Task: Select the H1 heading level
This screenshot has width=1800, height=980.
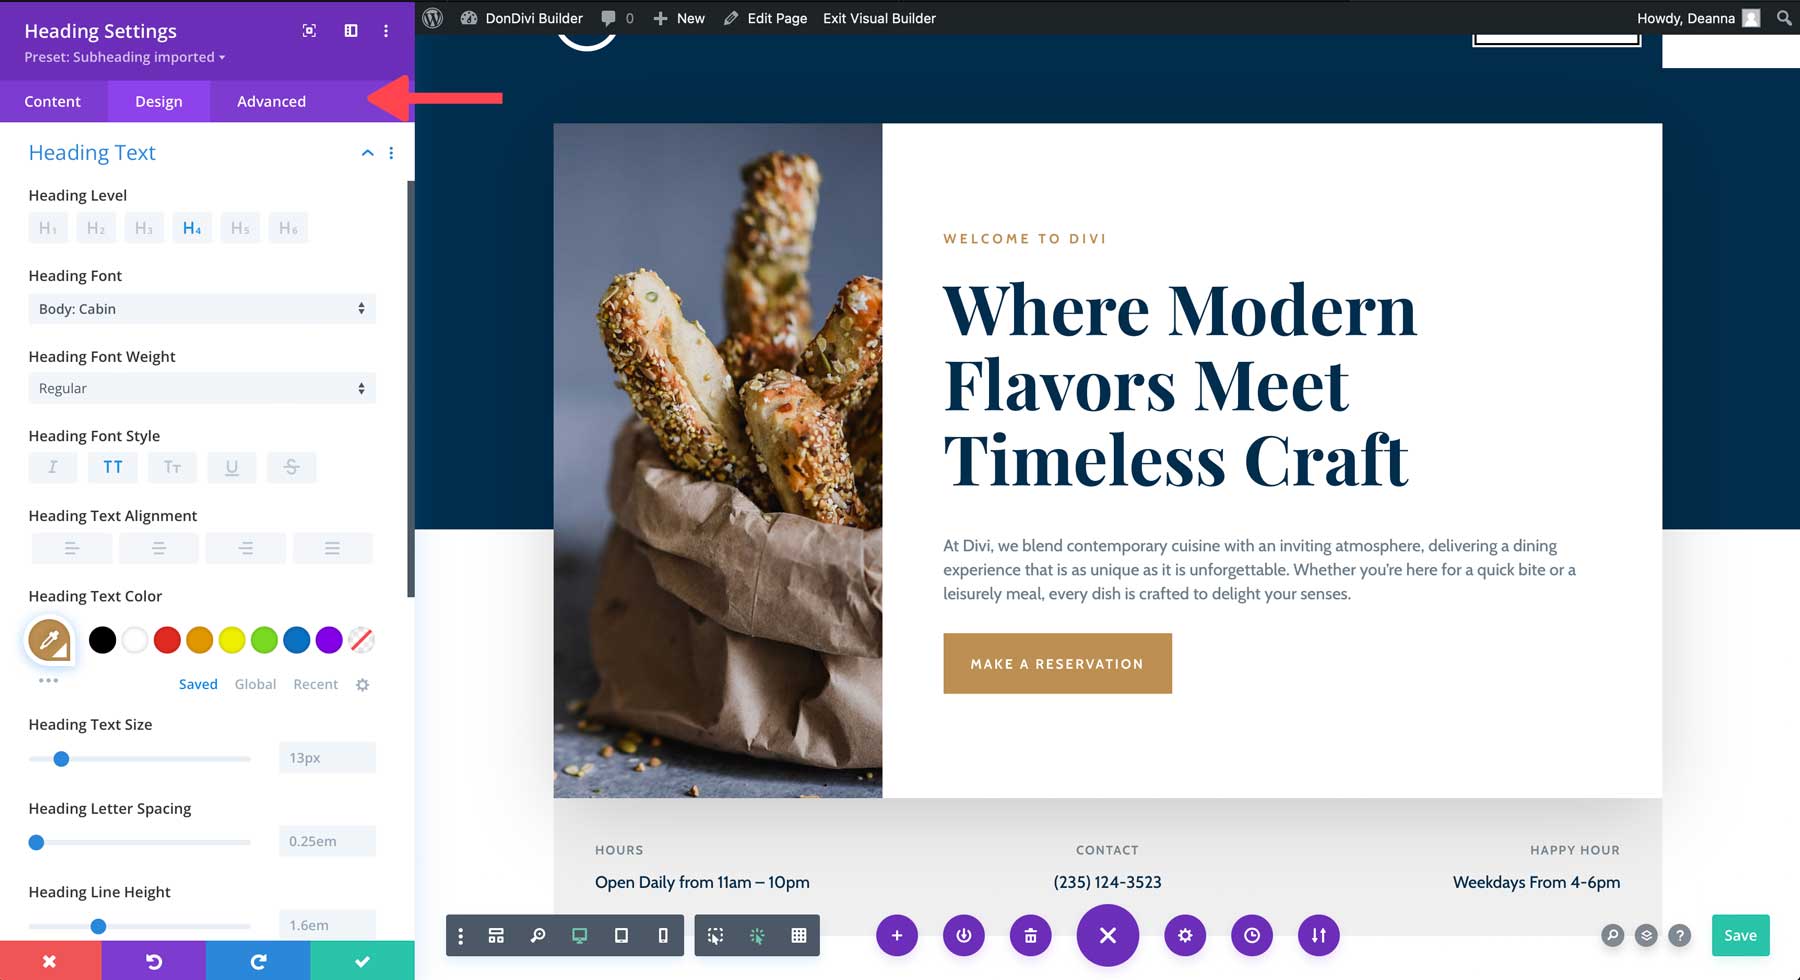Action: click(x=47, y=227)
